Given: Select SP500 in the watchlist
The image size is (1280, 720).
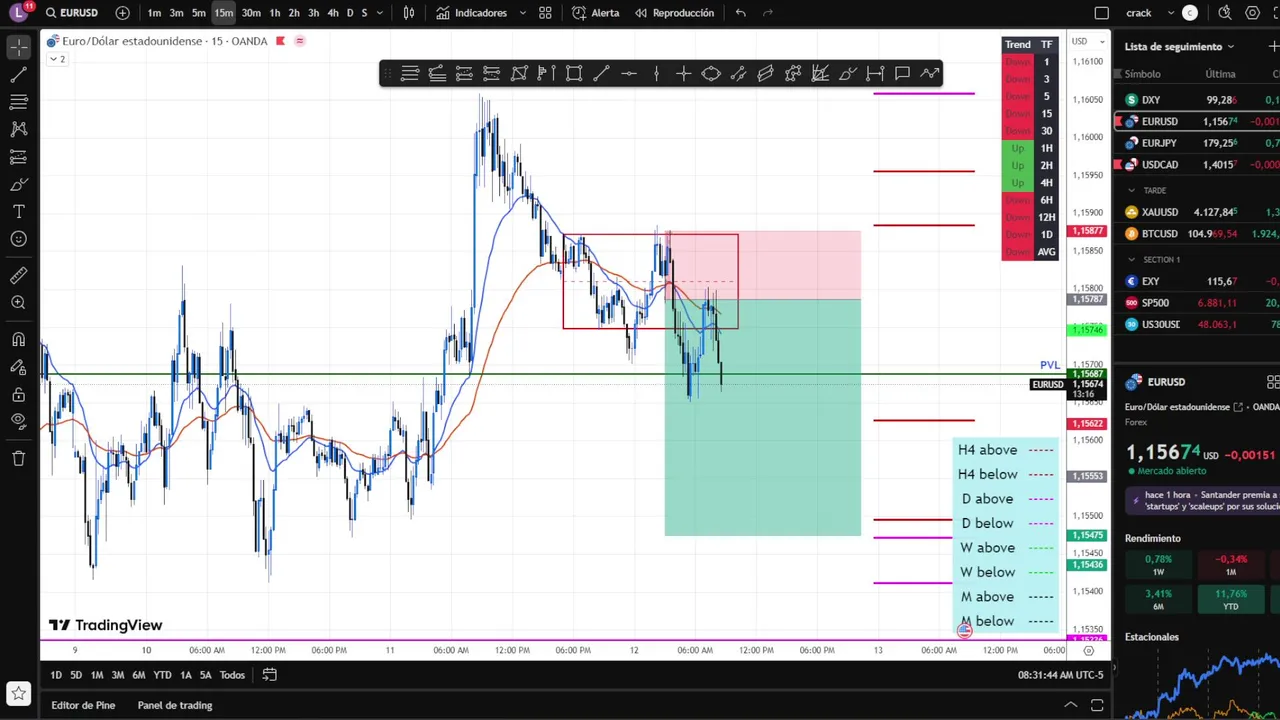Looking at the screenshot, I should coord(1198,303).
